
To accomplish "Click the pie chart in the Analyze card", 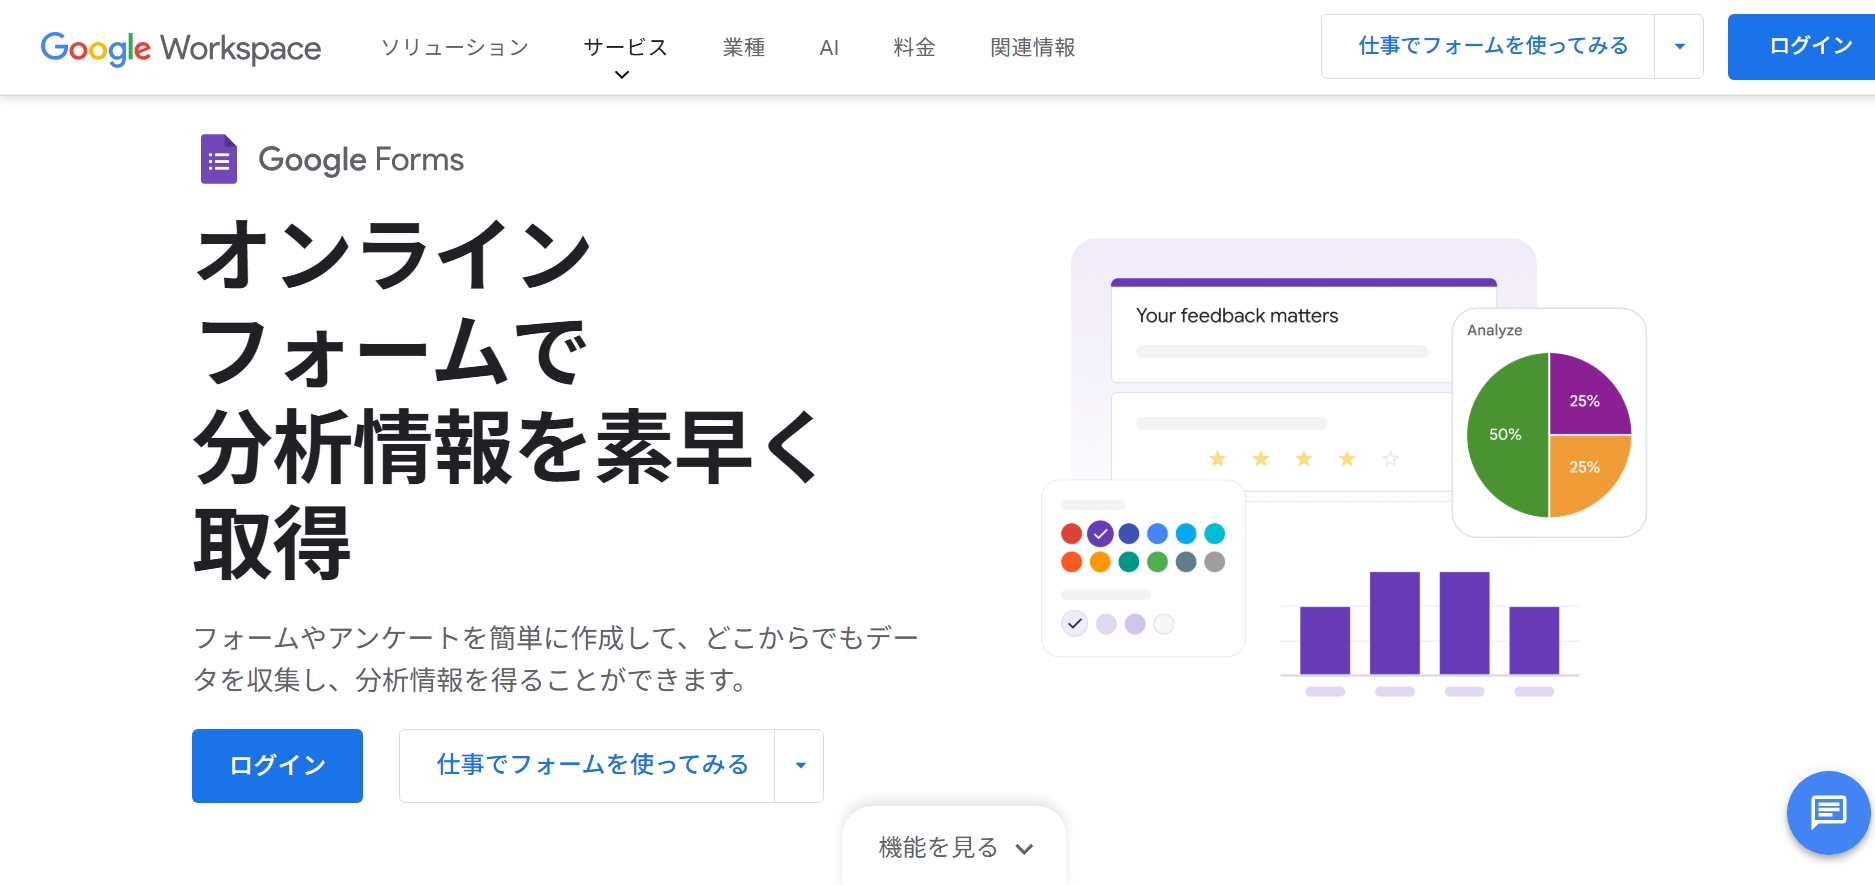I will (x=1549, y=435).
